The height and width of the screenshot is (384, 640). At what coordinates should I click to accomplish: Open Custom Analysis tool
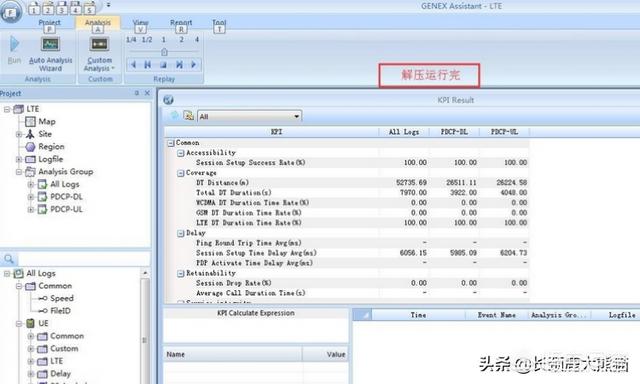pos(100,54)
